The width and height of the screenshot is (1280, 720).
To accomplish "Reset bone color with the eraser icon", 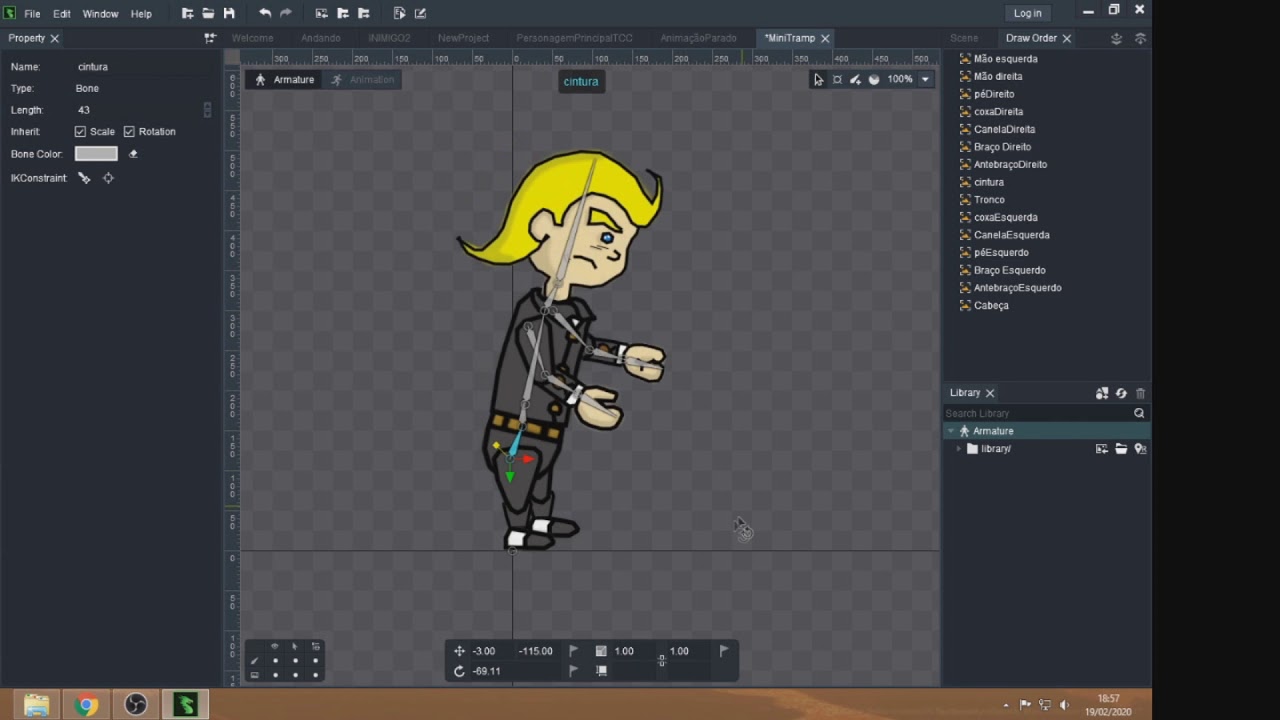I will tap(133, 154).
